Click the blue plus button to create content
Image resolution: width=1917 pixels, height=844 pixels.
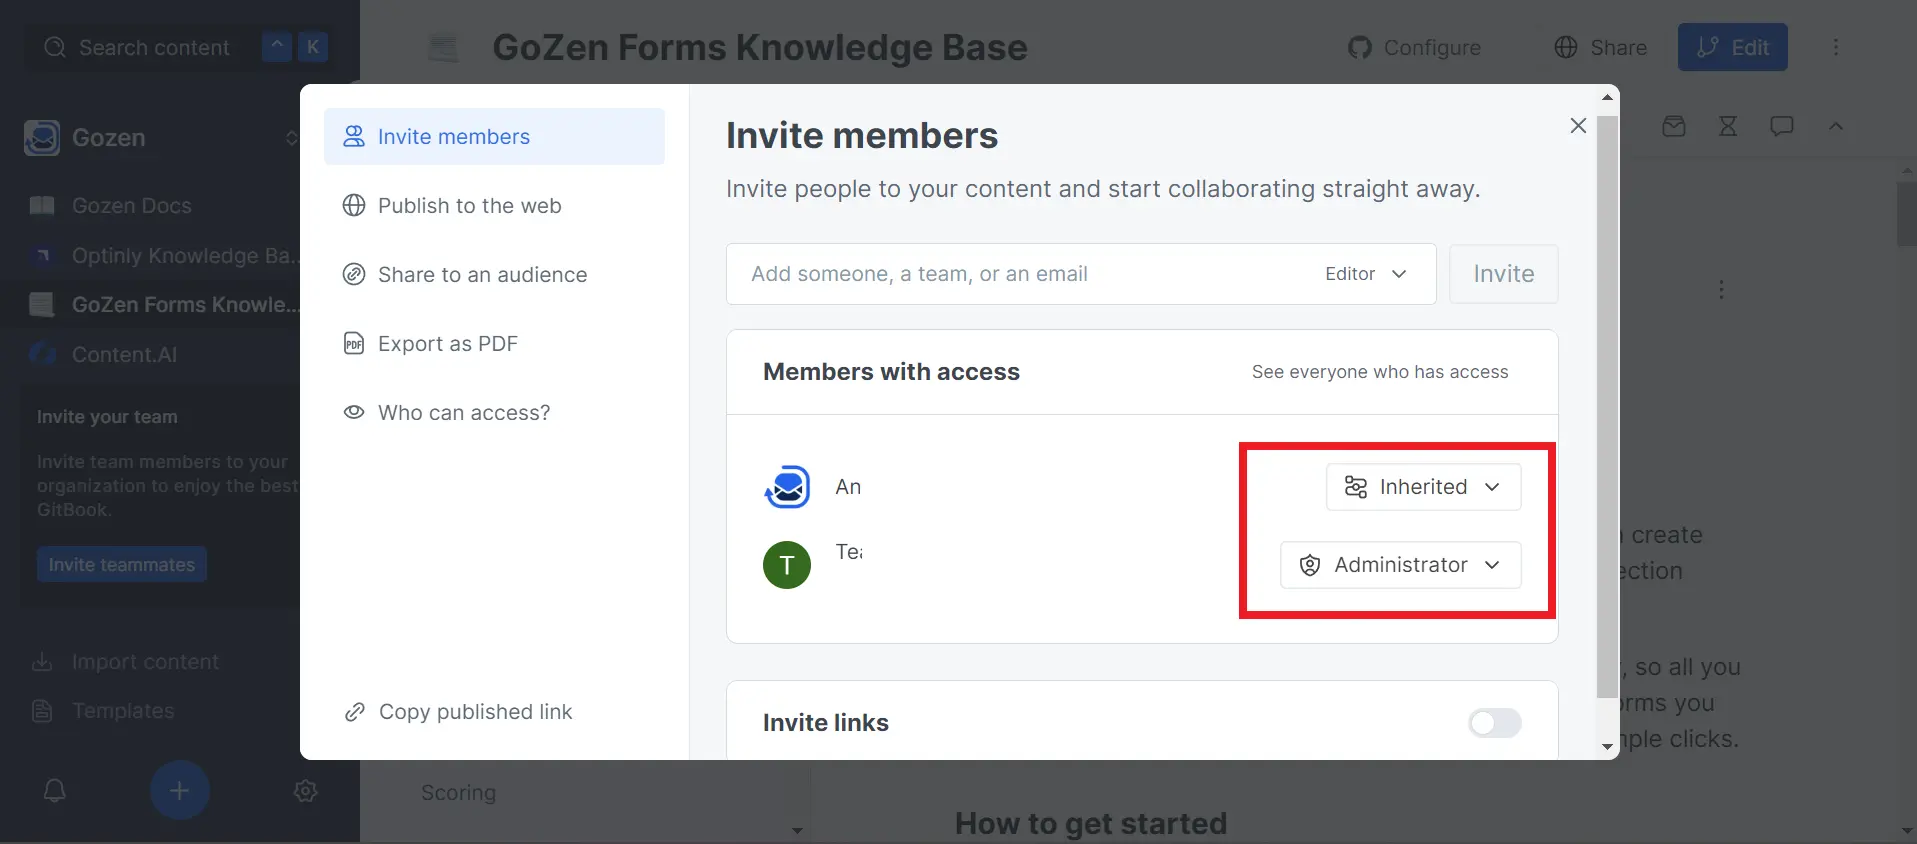point(179,790)
